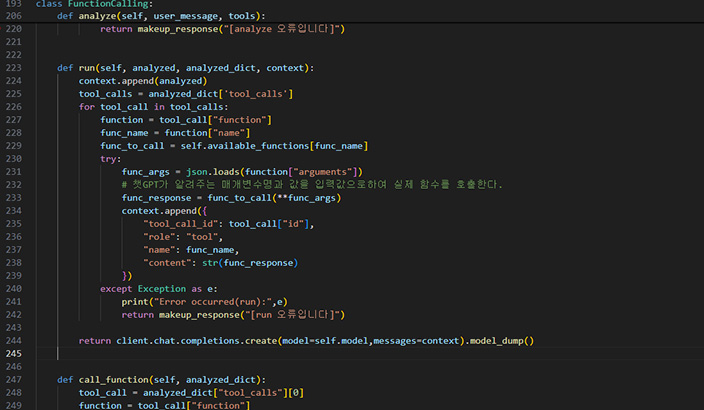The image size is (704, 410).
Task: Click the 'def run' method name
Action: tap(88, 68)
